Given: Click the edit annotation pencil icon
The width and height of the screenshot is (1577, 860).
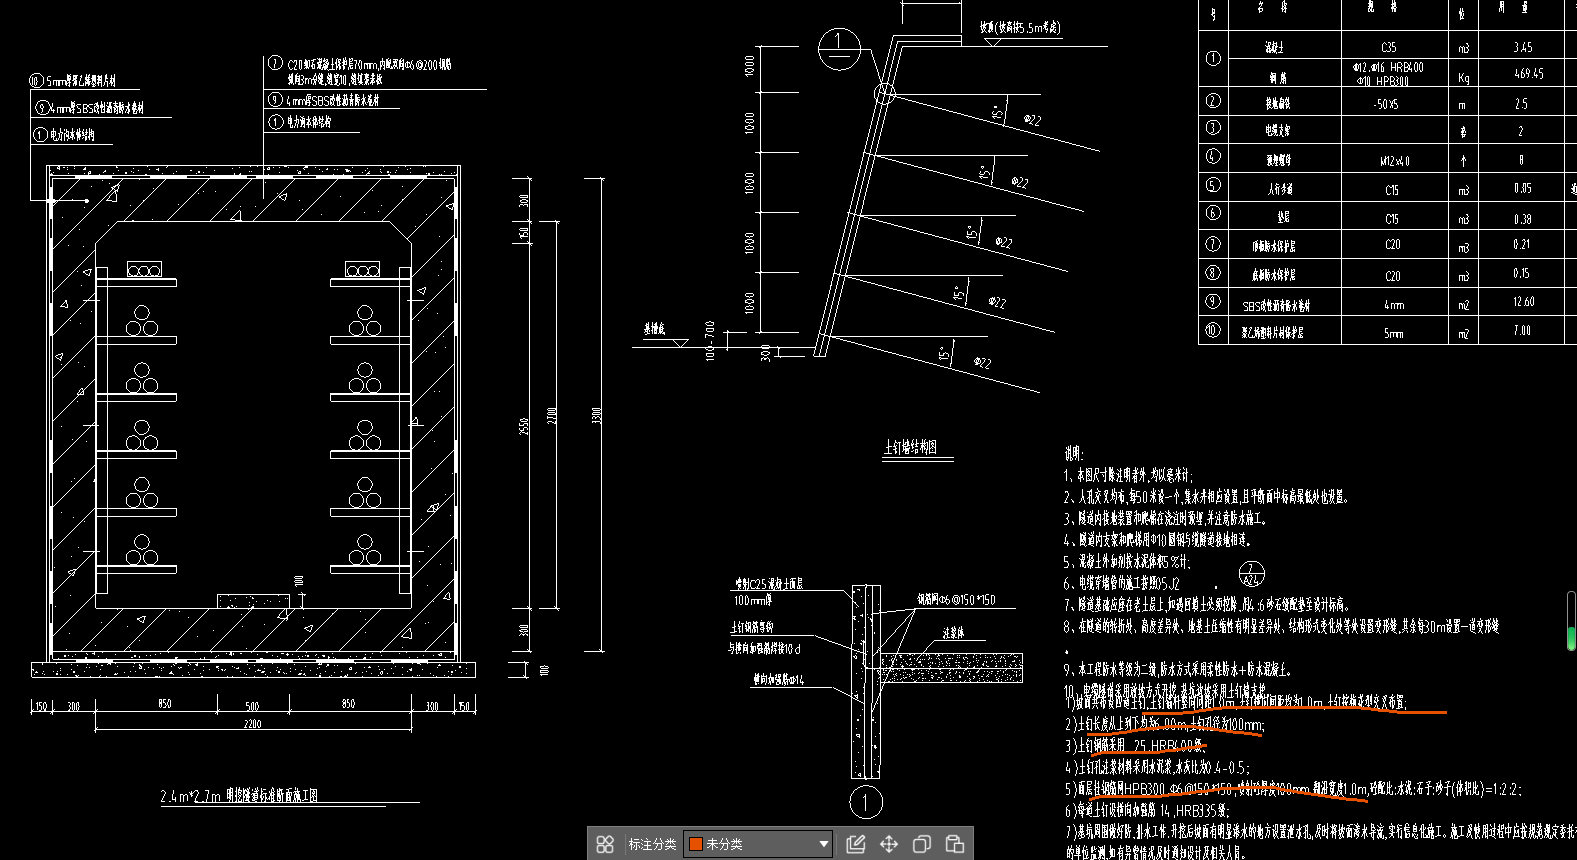Looking at the screenshot, I should click(x=856, y=844).
